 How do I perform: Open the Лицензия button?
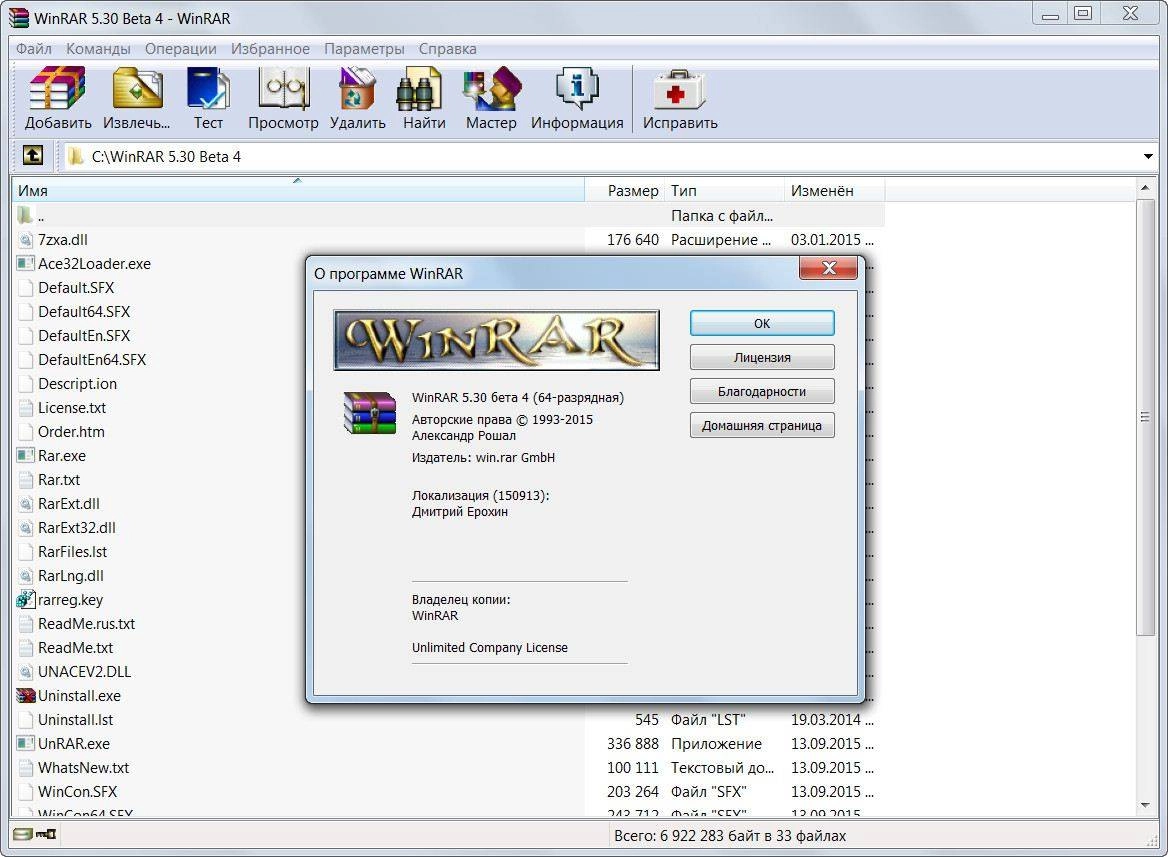[x=762, y=357]
